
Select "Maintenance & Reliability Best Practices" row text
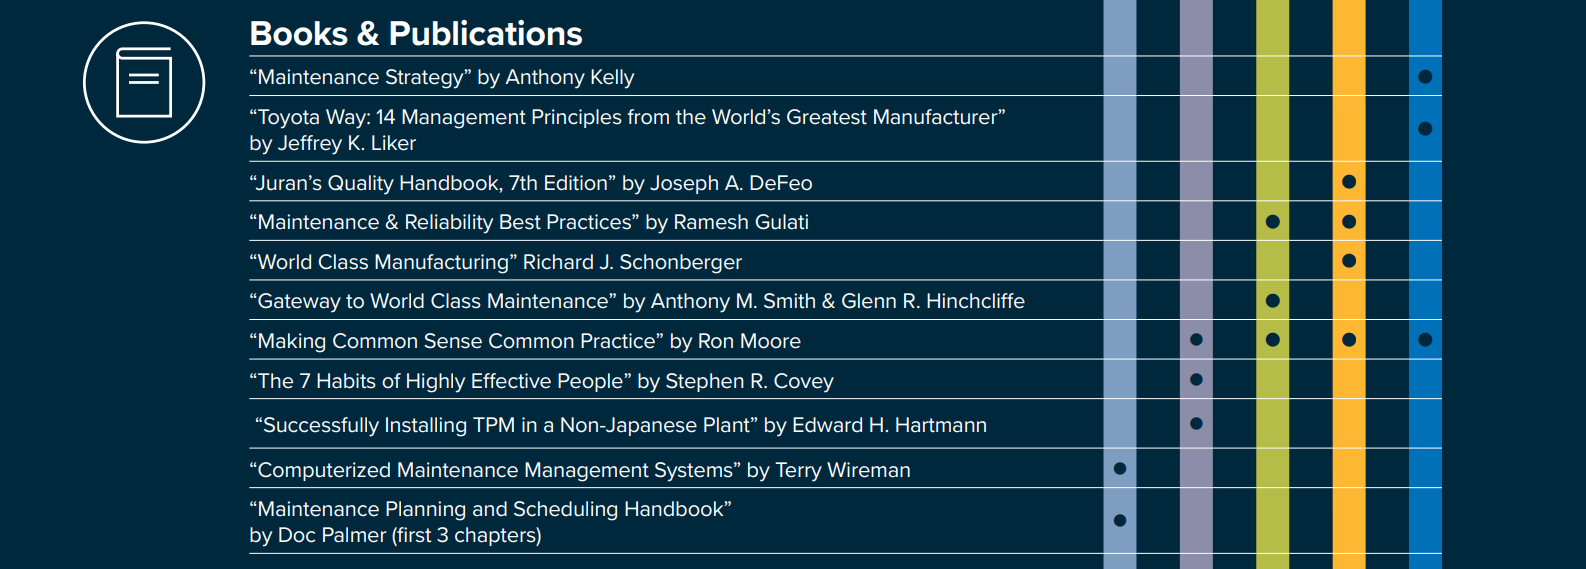tap(528, 222)
